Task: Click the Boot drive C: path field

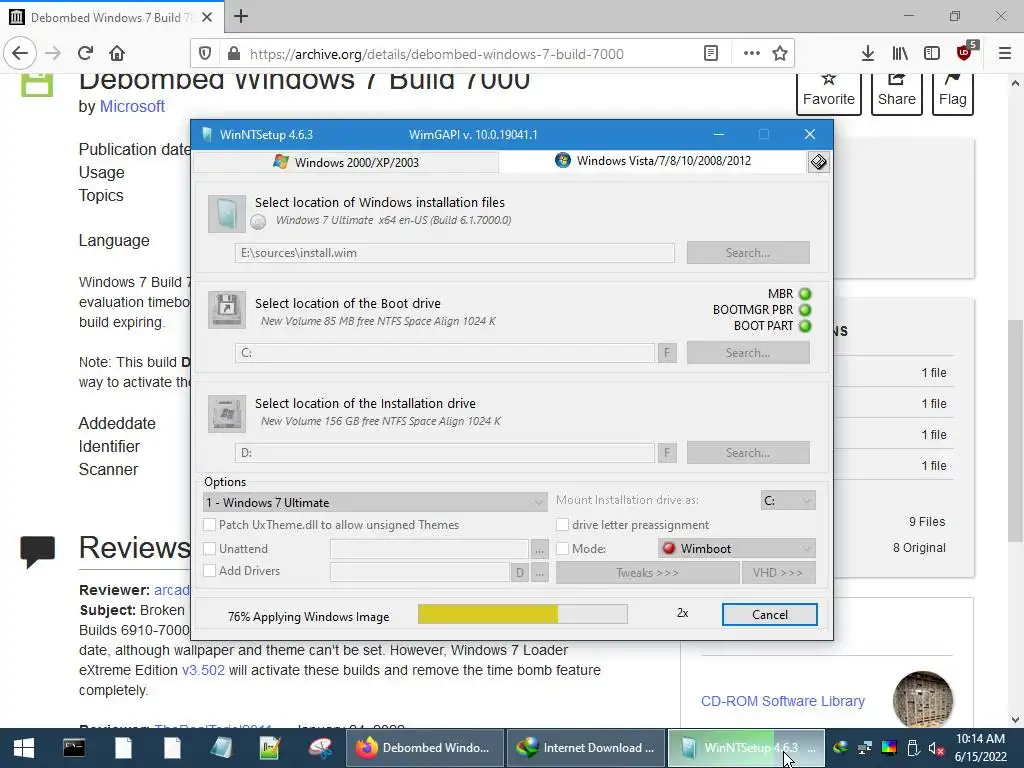Action: [445, 353]
